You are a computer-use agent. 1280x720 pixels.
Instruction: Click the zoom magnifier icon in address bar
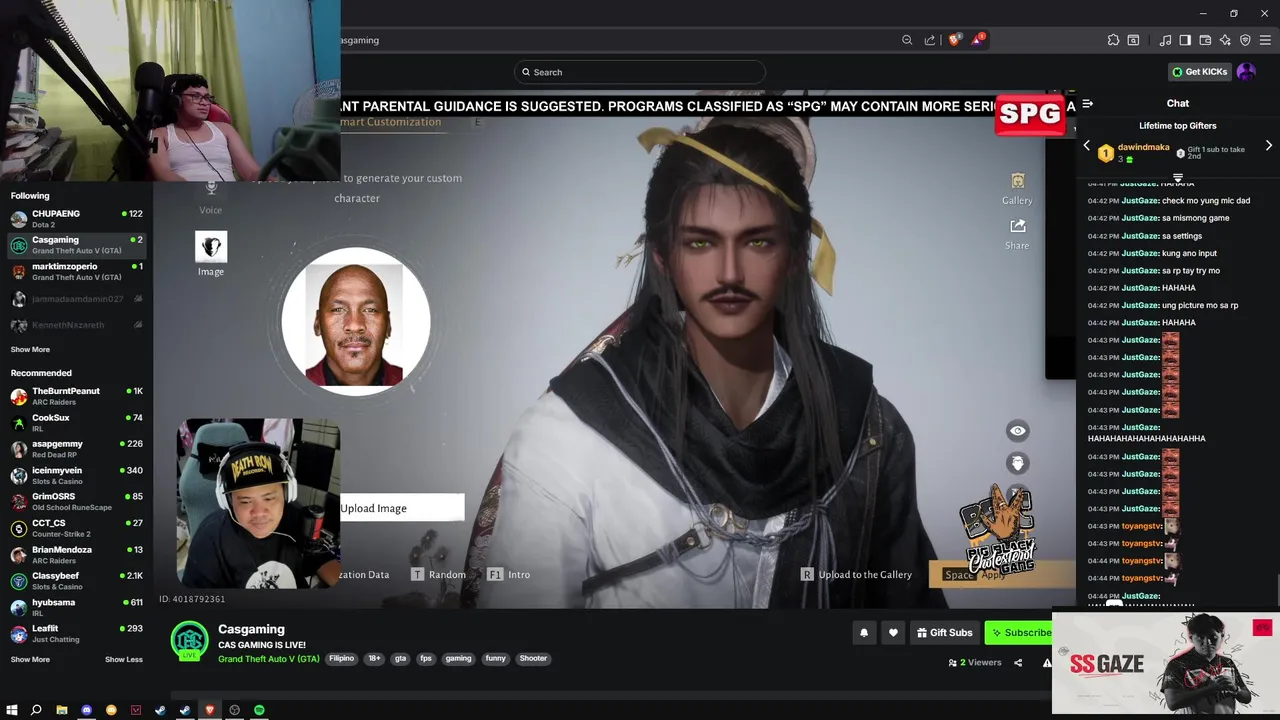(x=907, y=40)
